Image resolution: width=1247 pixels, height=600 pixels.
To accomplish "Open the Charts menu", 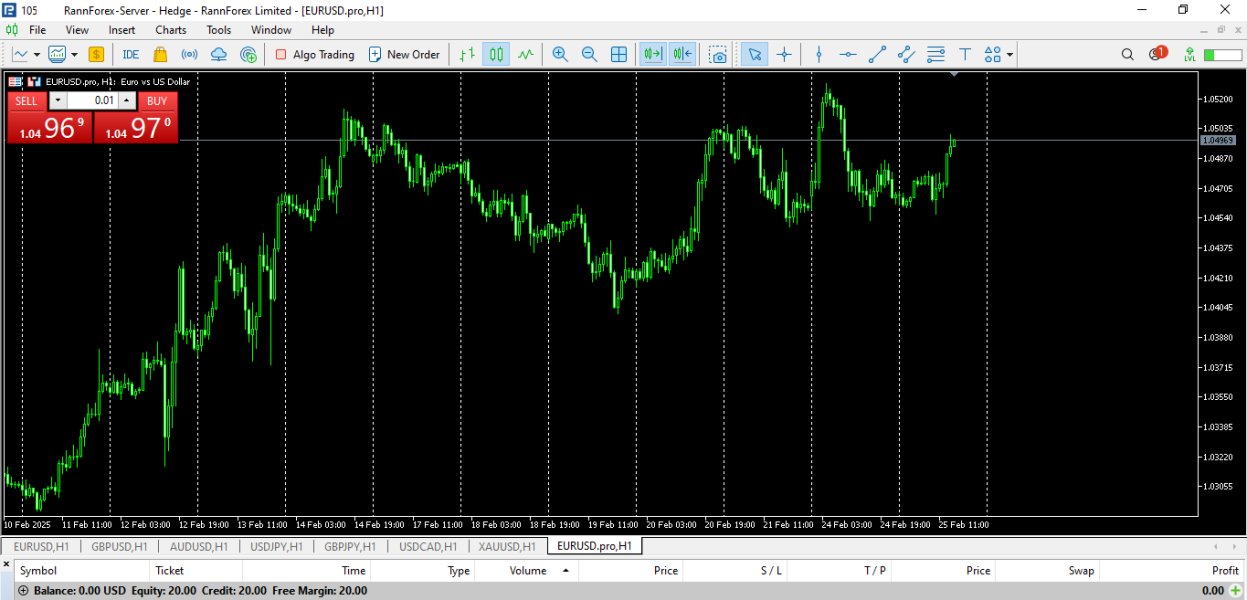I will point(170,30).
